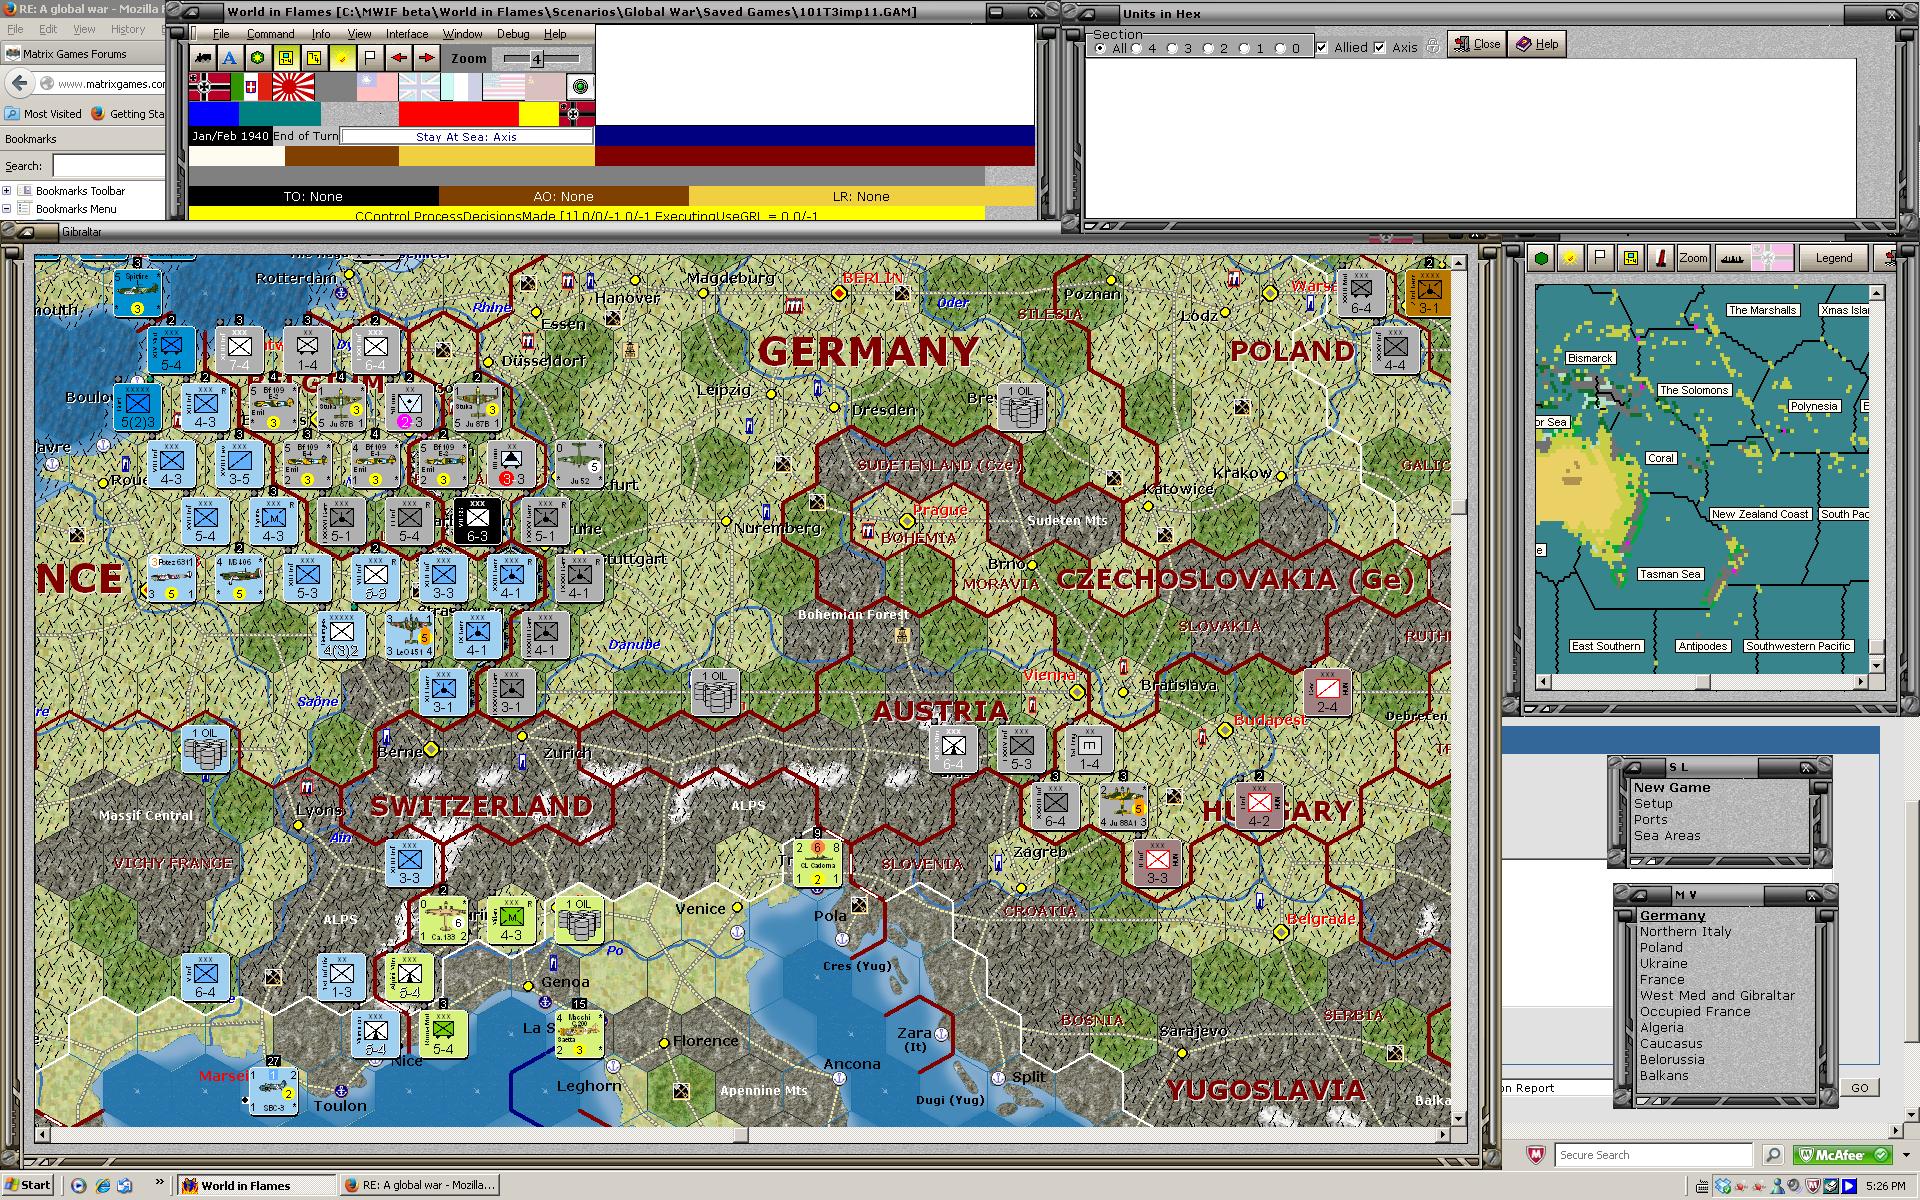Click the pink flag icon in minimap toolbar

pos(1771,258)
